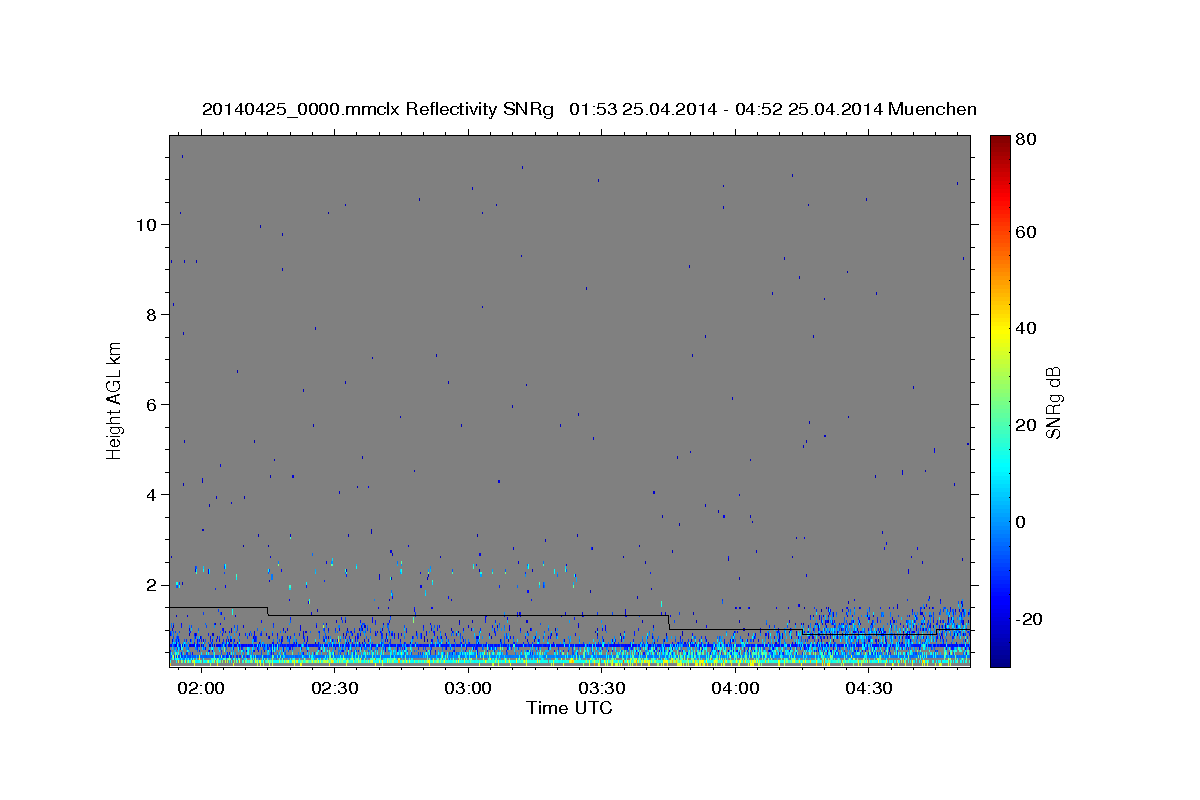Click the 'SNRg dB' colorbar label
The height and width of the screenshot is (800, 1200).
click(1053, 403)
